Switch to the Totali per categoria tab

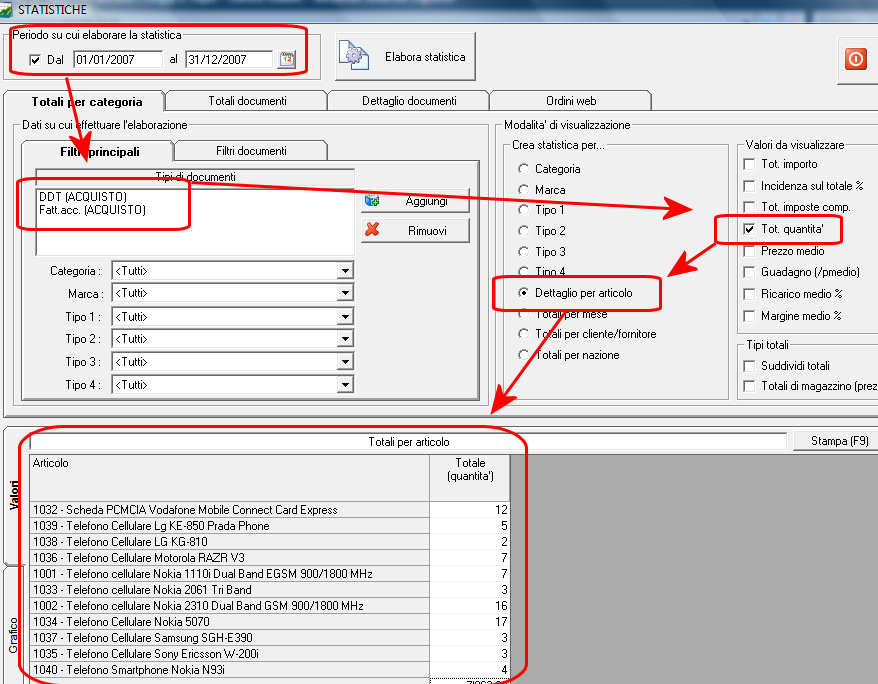[86, 101]
